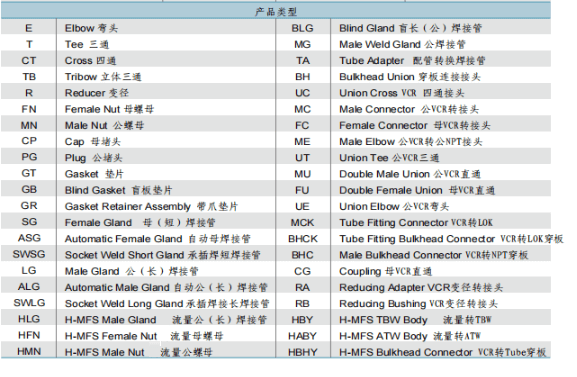Select the SWSG code cell
This screenshot has height=377, width=577.
(x=29, y=254)
